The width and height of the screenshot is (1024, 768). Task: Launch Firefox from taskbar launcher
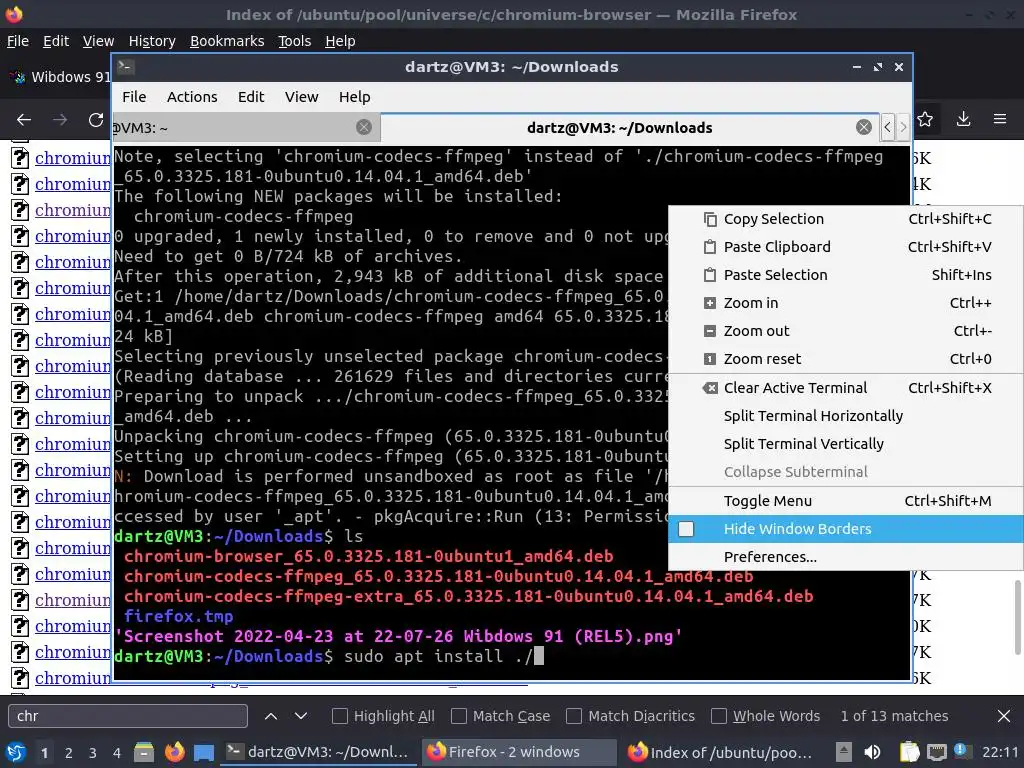[174, 752]
